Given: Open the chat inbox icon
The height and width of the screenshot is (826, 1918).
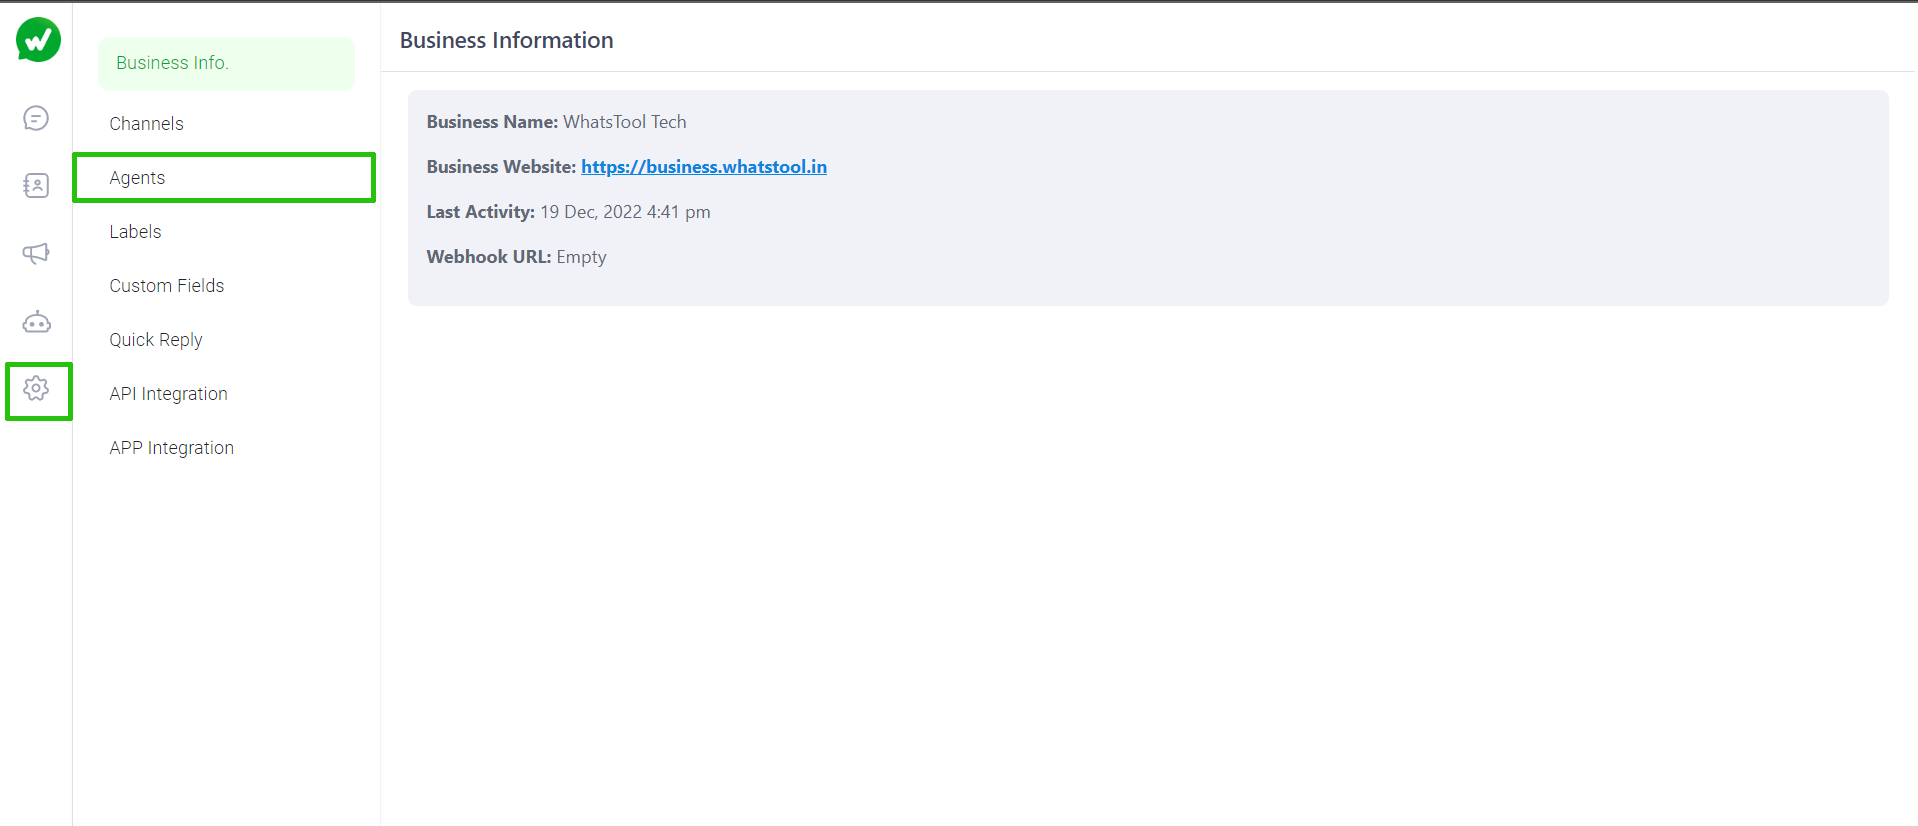Looking at the screenshot, I should pos(36,119).
